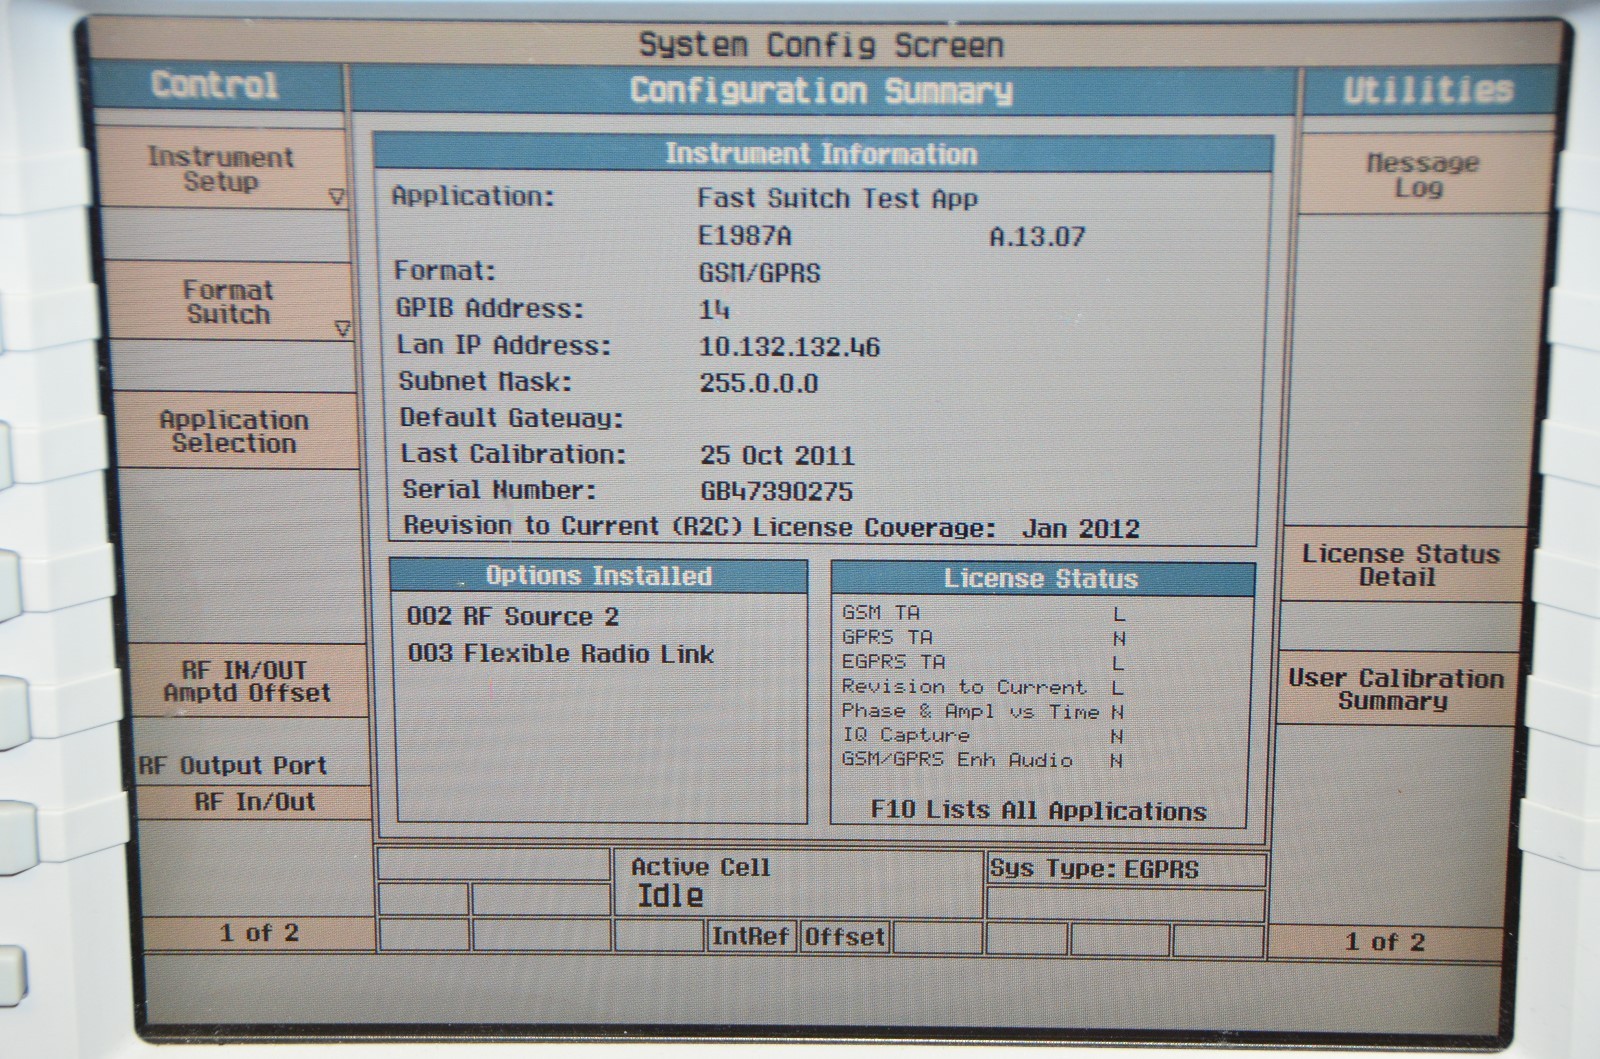The height and width of the screenshot is (1059, 1600).
Task: Click the IntRef status indicator
Action: 749,937
